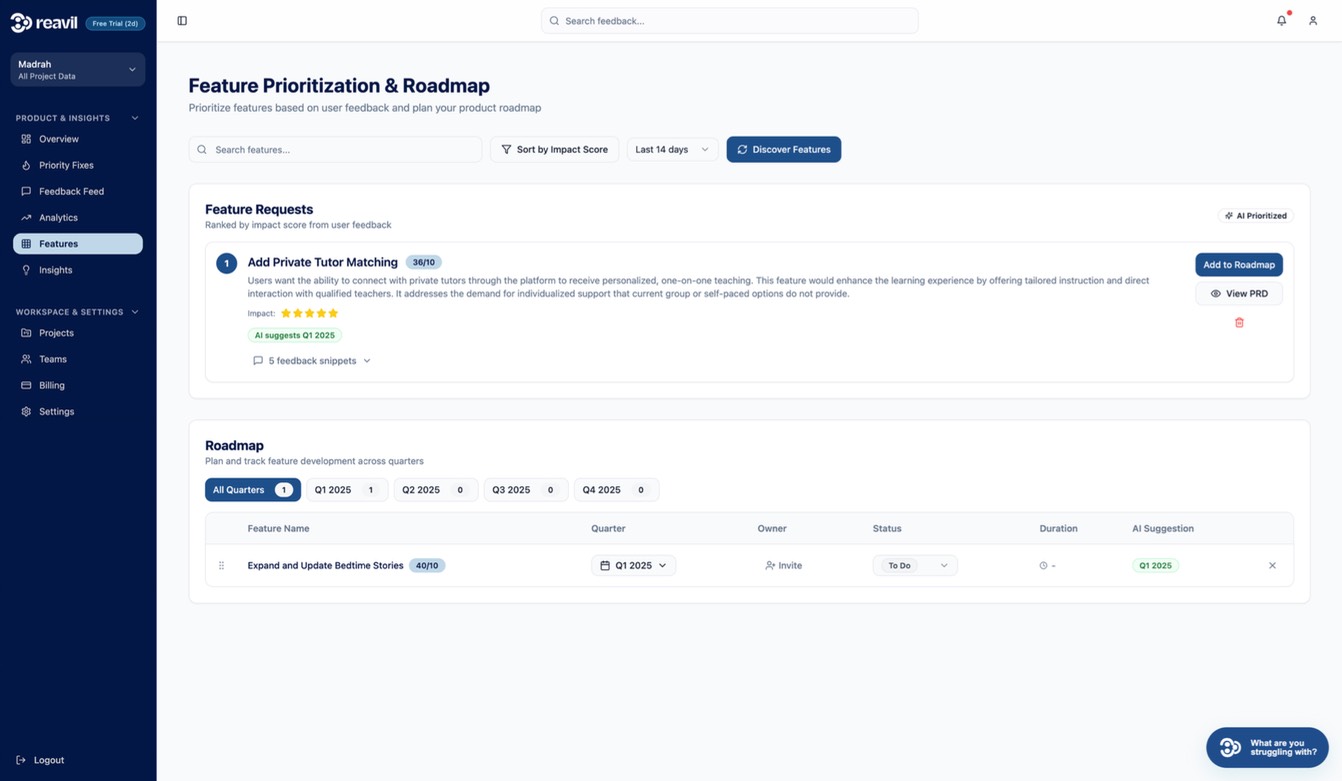Switch to the Q2 2025 roadmap tab

(435, 490)
